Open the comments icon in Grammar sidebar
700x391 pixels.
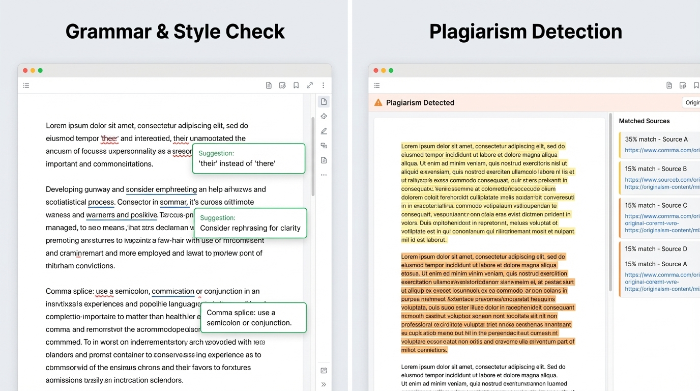coord(324,146)
